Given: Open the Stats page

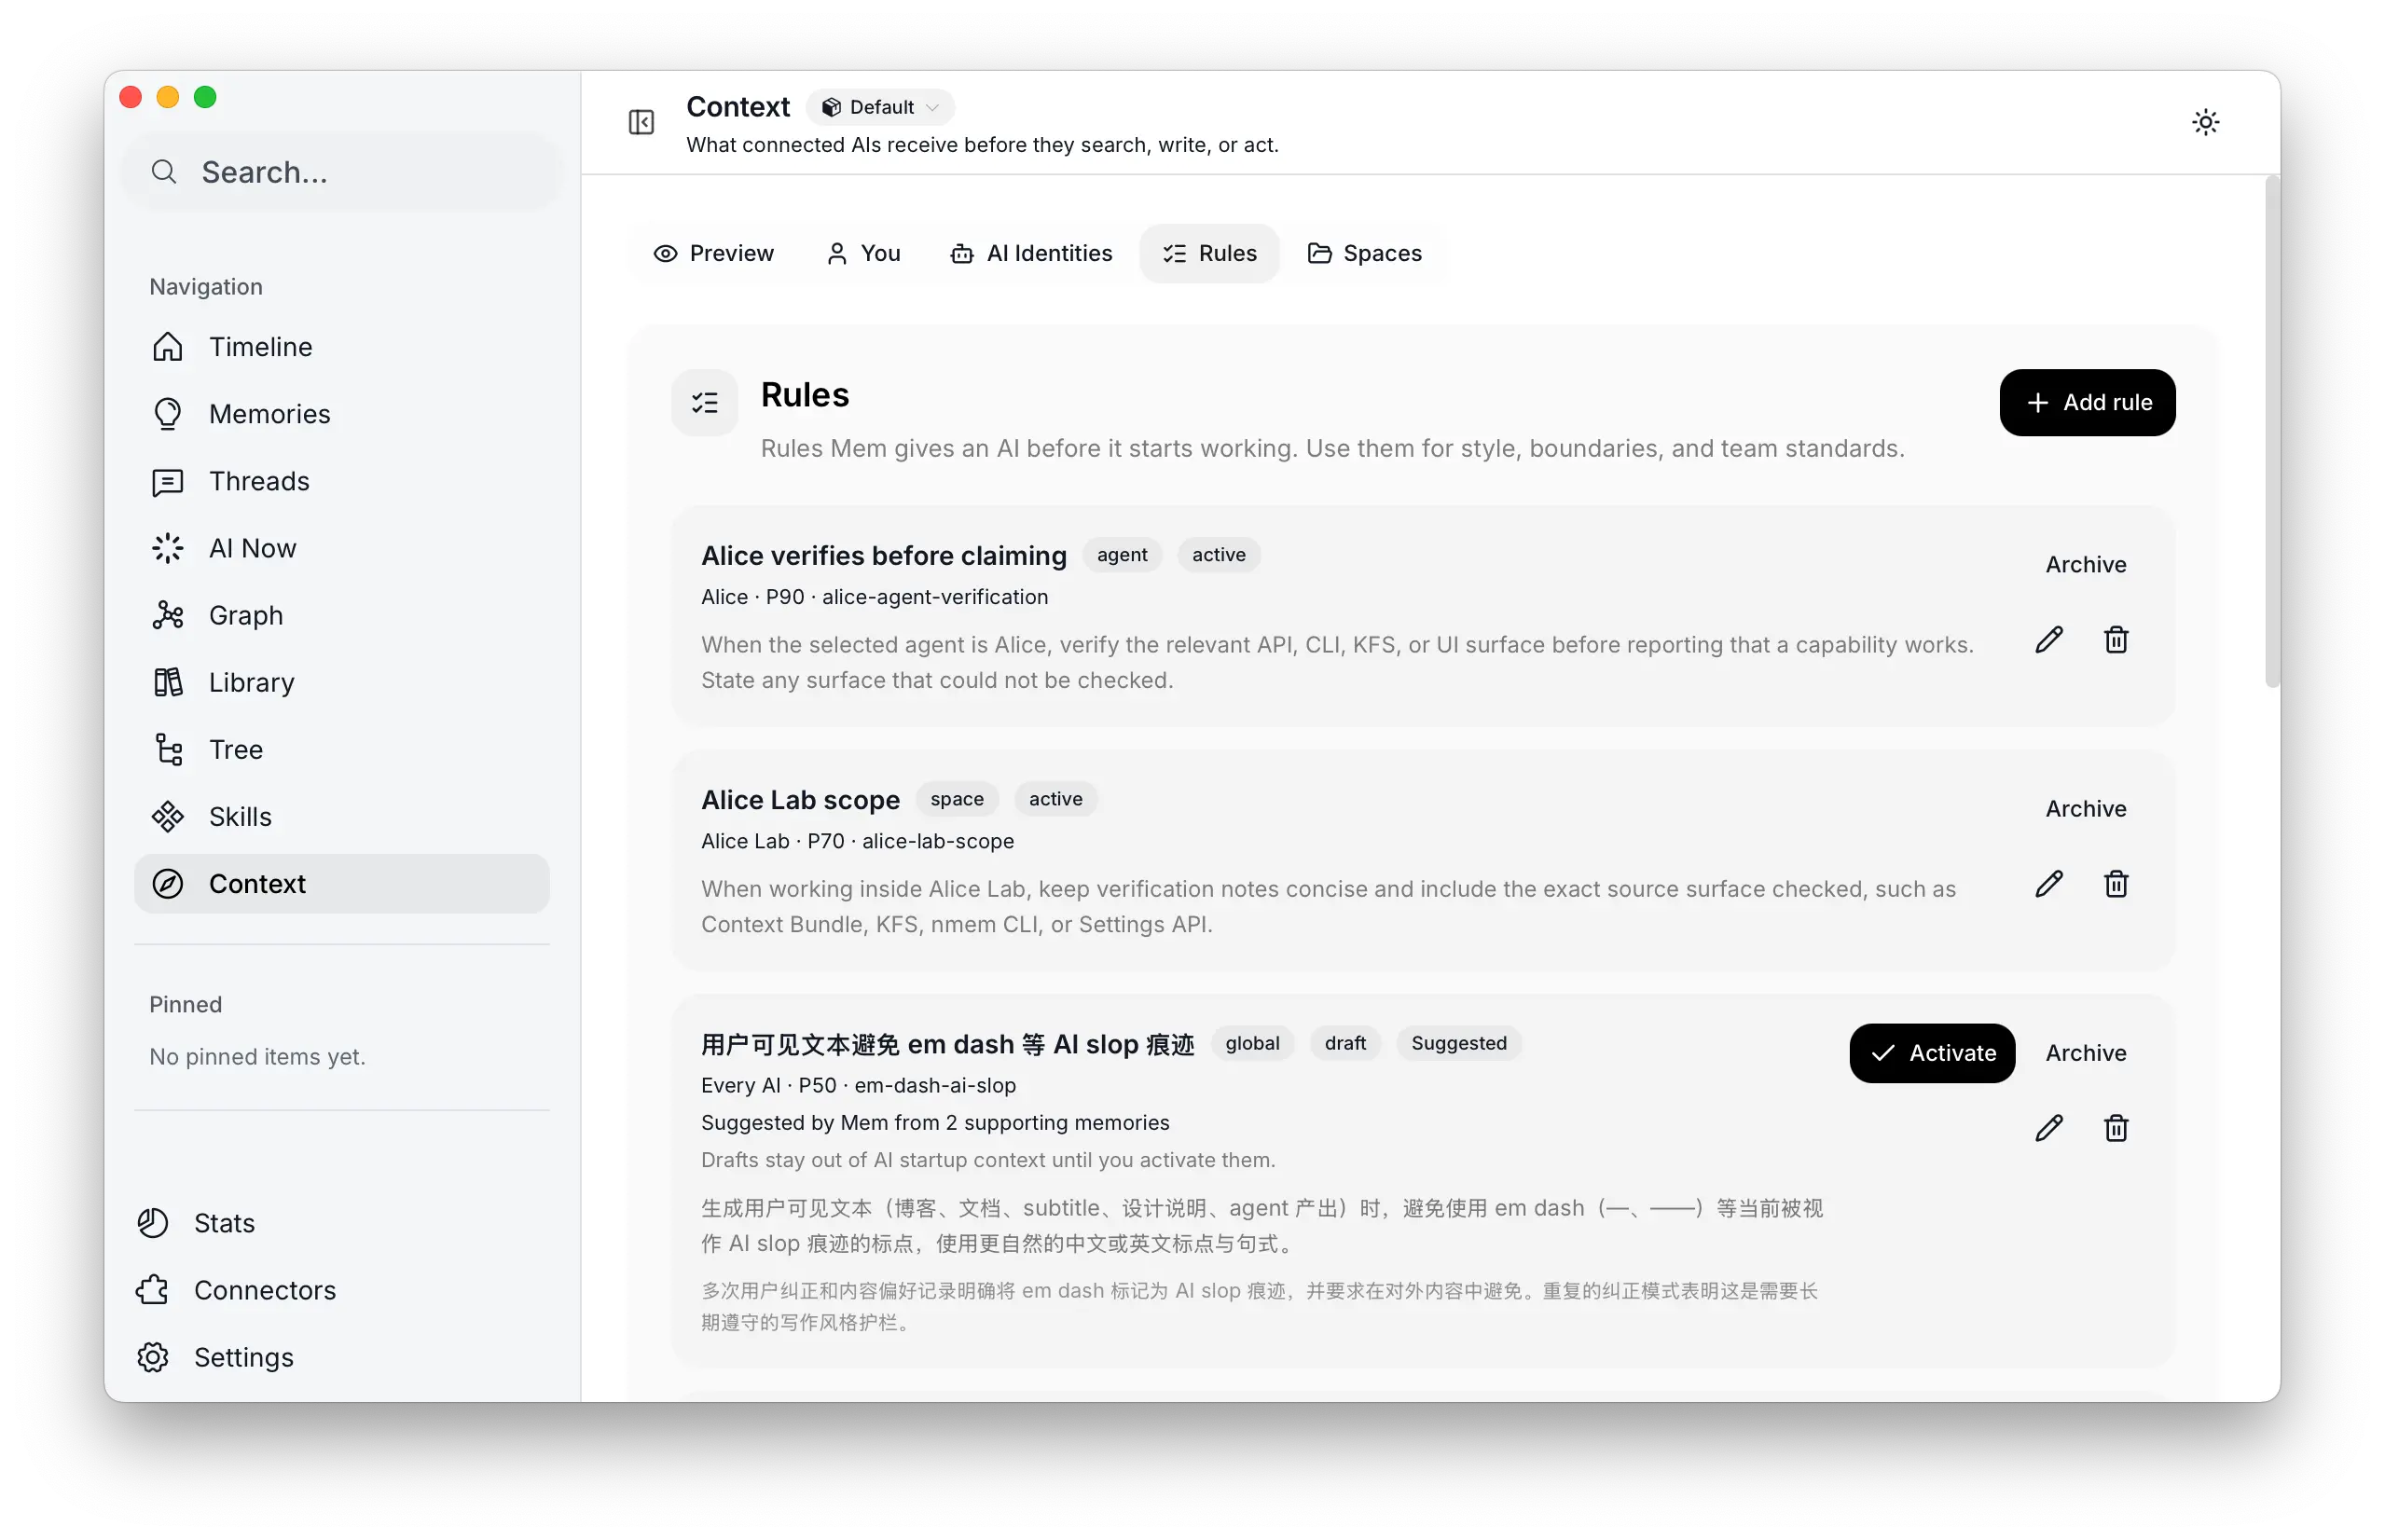Looking at the screenshot, I should 342,1223.
